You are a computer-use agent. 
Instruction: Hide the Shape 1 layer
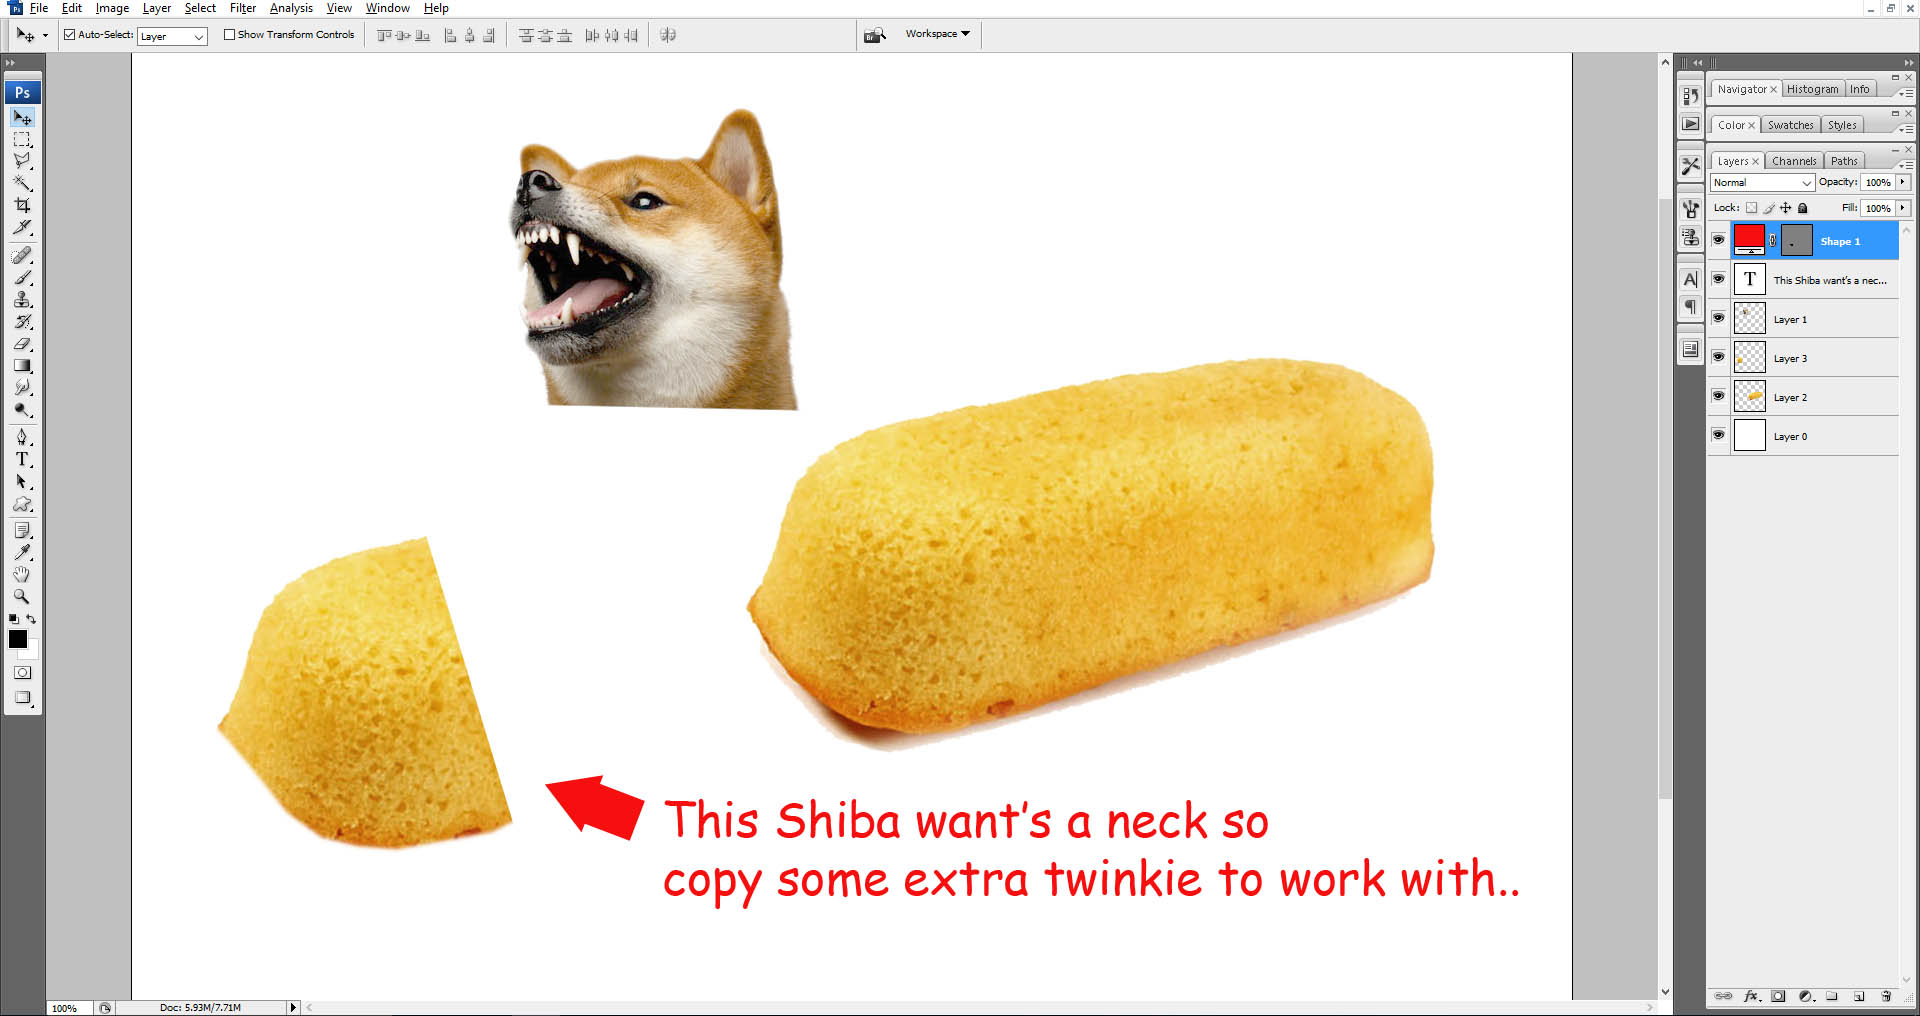point(1718,240)
